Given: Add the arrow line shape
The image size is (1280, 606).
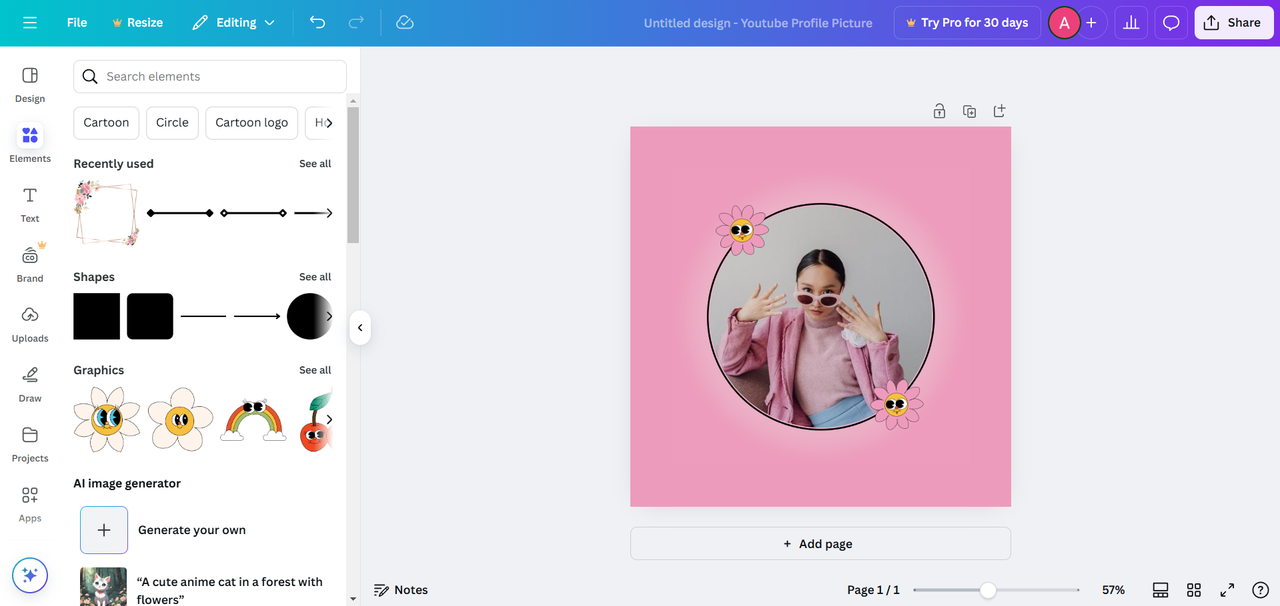Looking at the screenshot, I should pos(257,316).
